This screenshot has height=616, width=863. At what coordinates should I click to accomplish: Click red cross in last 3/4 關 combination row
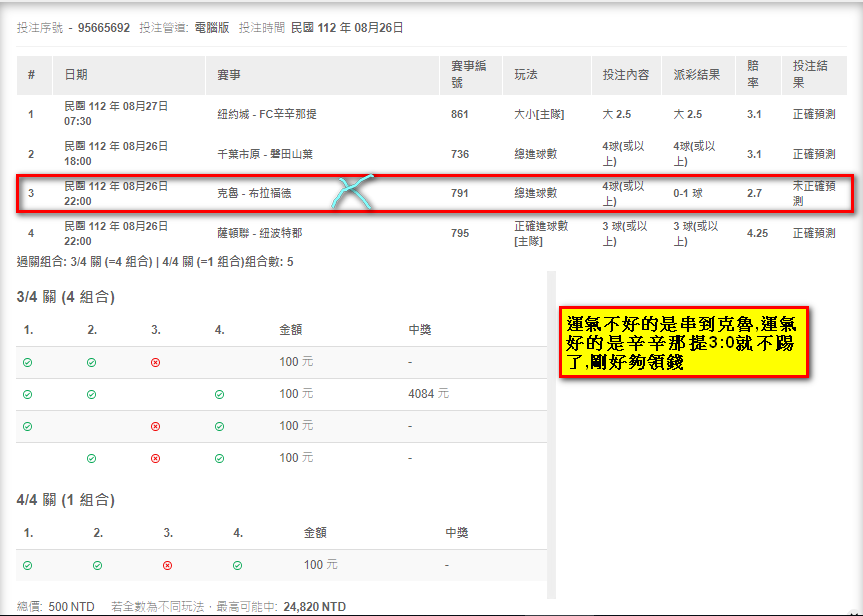coord(155,459)
